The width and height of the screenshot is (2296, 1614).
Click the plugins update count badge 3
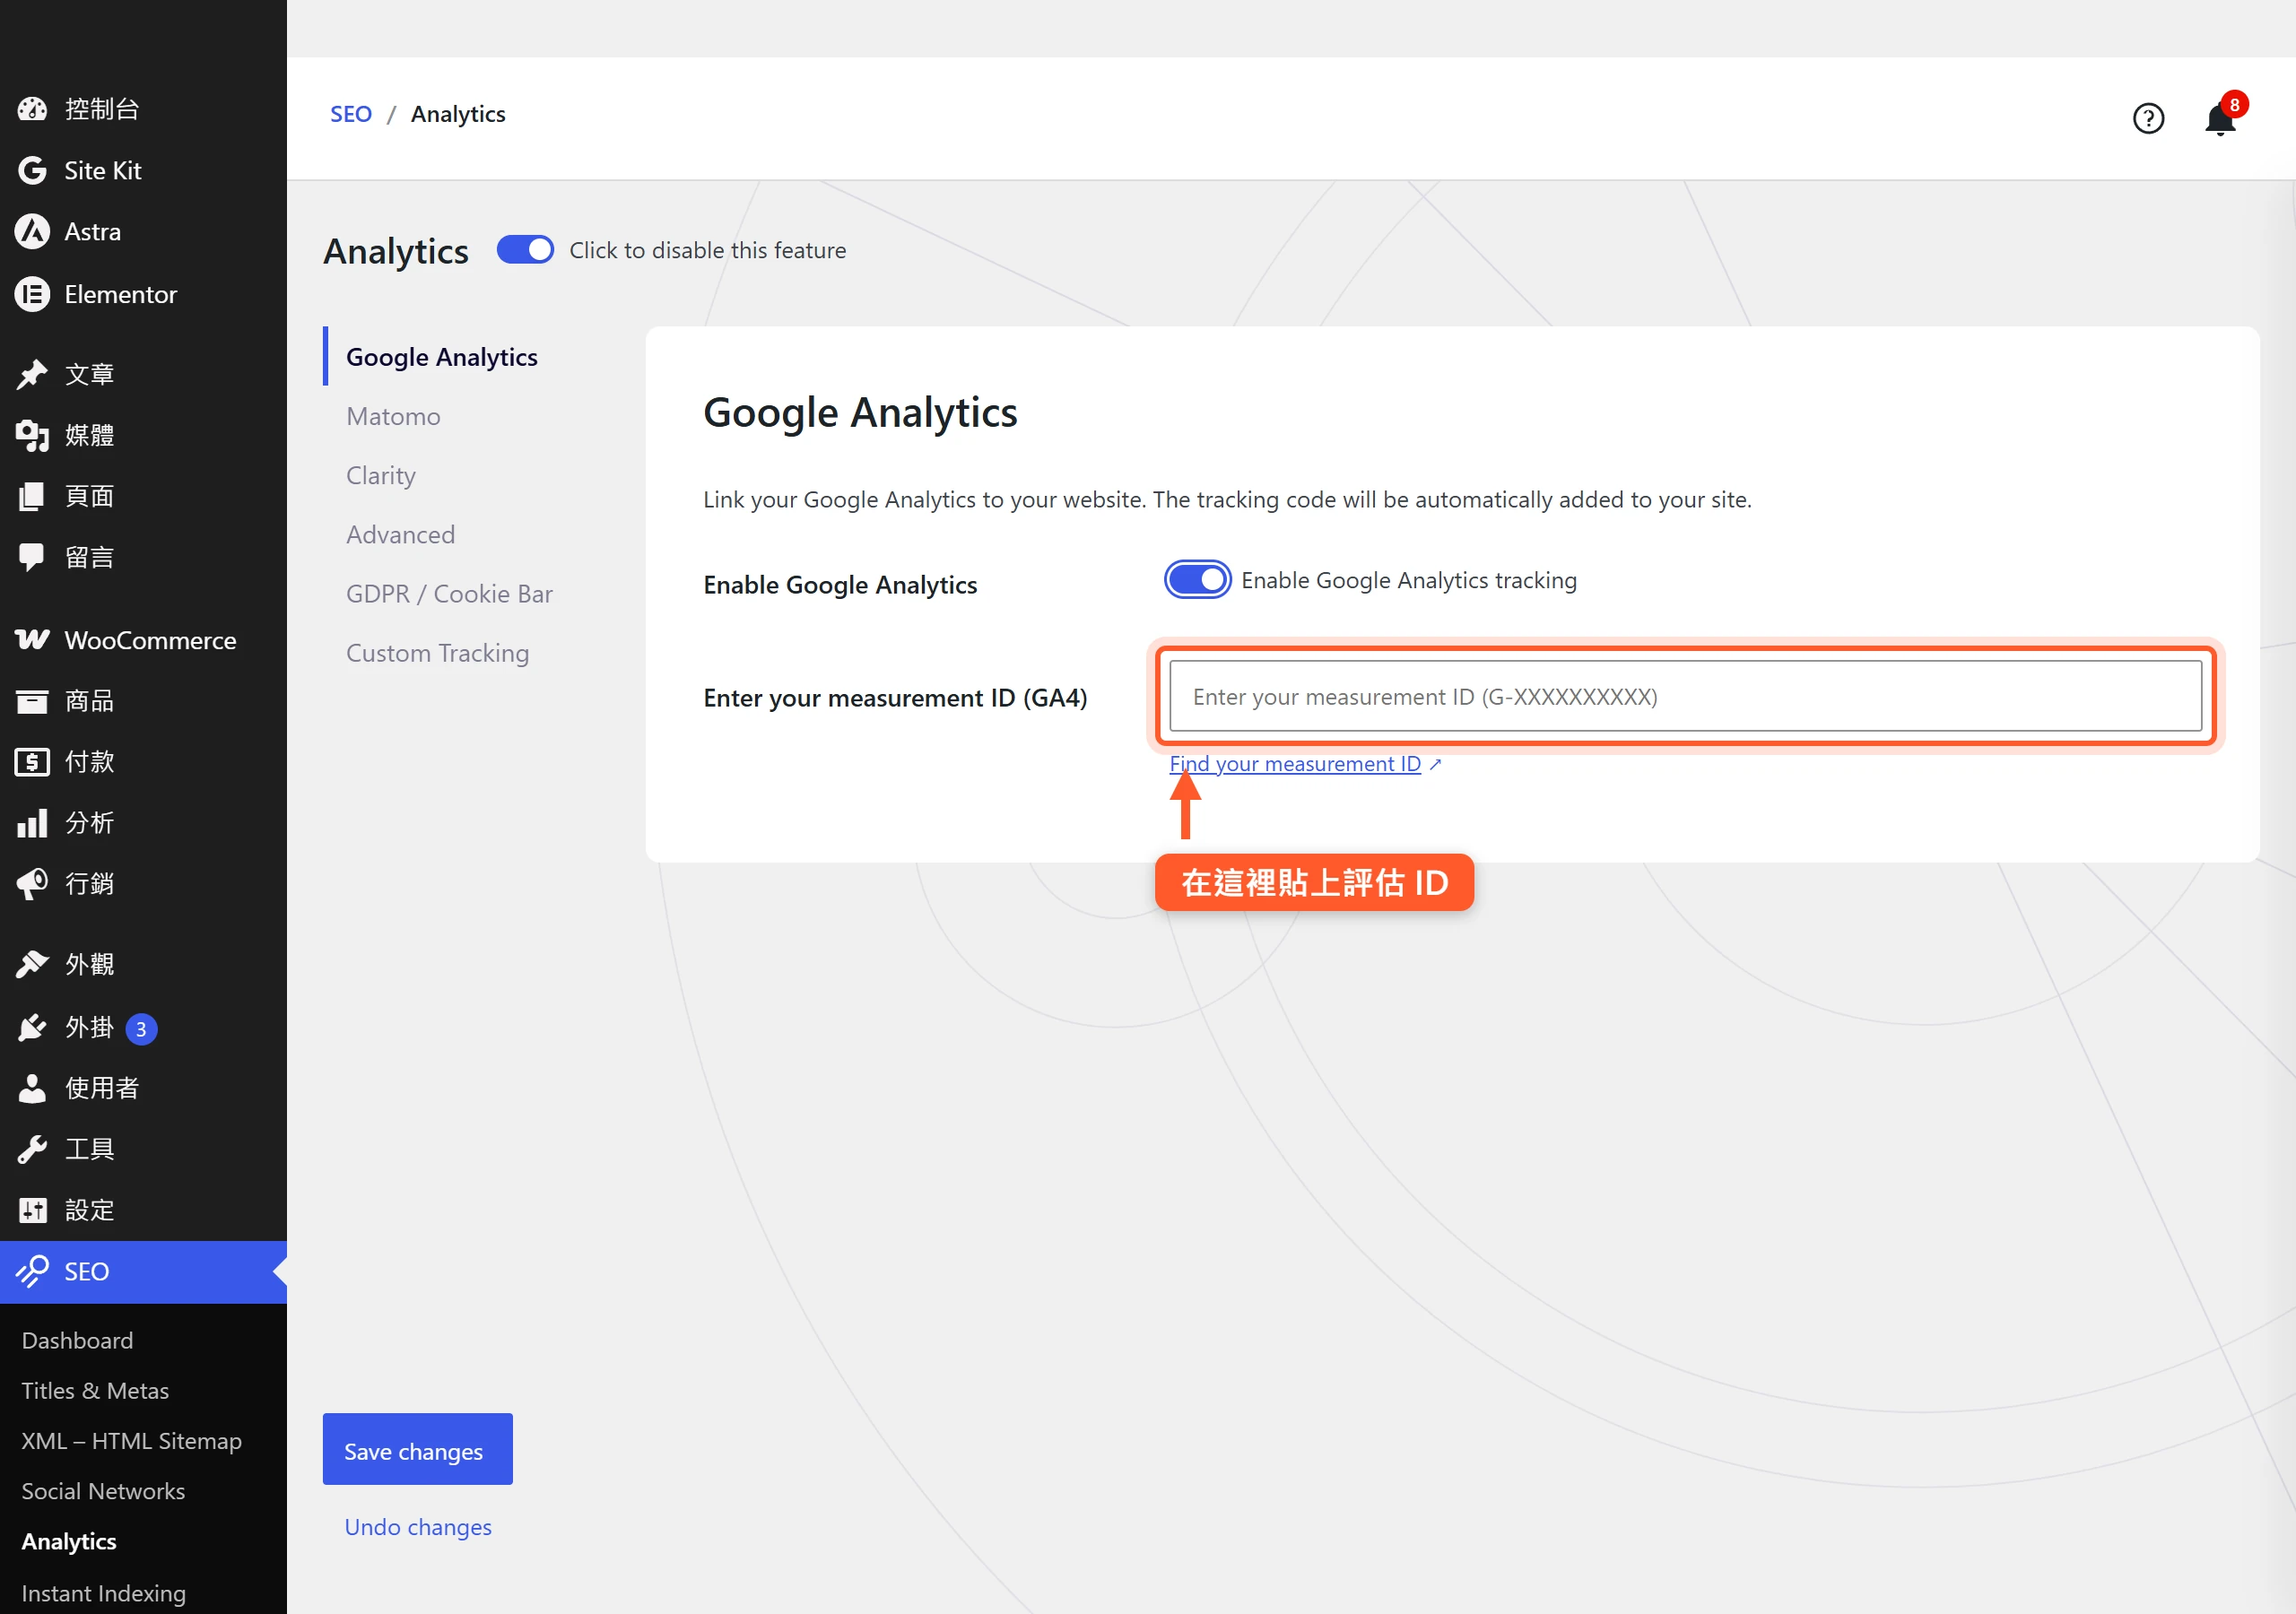pyautogui.click(x=141, y=1029)
